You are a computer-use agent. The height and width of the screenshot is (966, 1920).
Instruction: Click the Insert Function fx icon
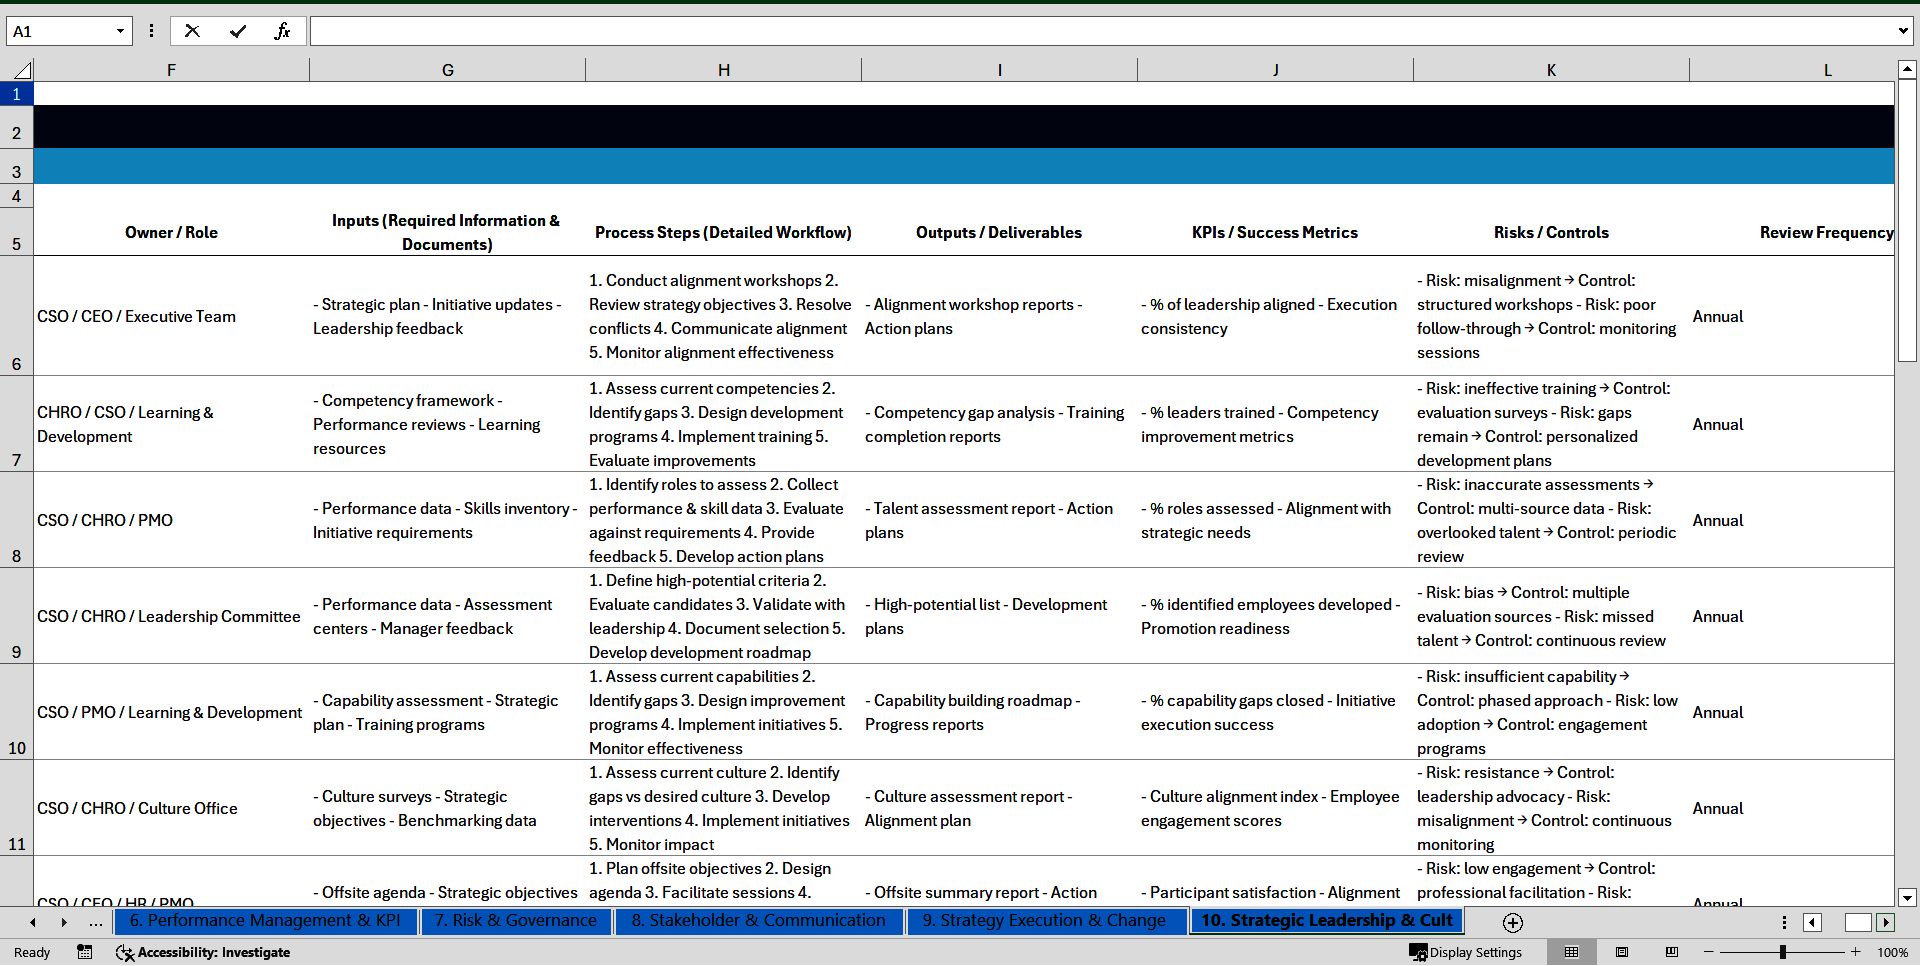point(282,31)
